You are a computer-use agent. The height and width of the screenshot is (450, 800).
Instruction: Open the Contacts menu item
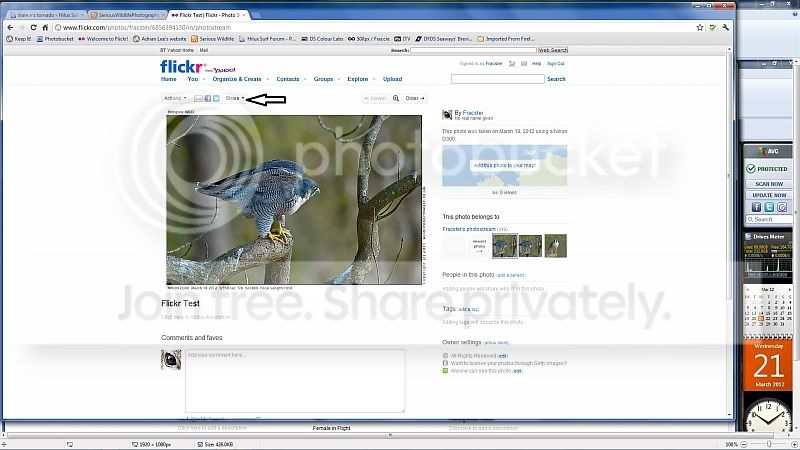tap(288, 79)
